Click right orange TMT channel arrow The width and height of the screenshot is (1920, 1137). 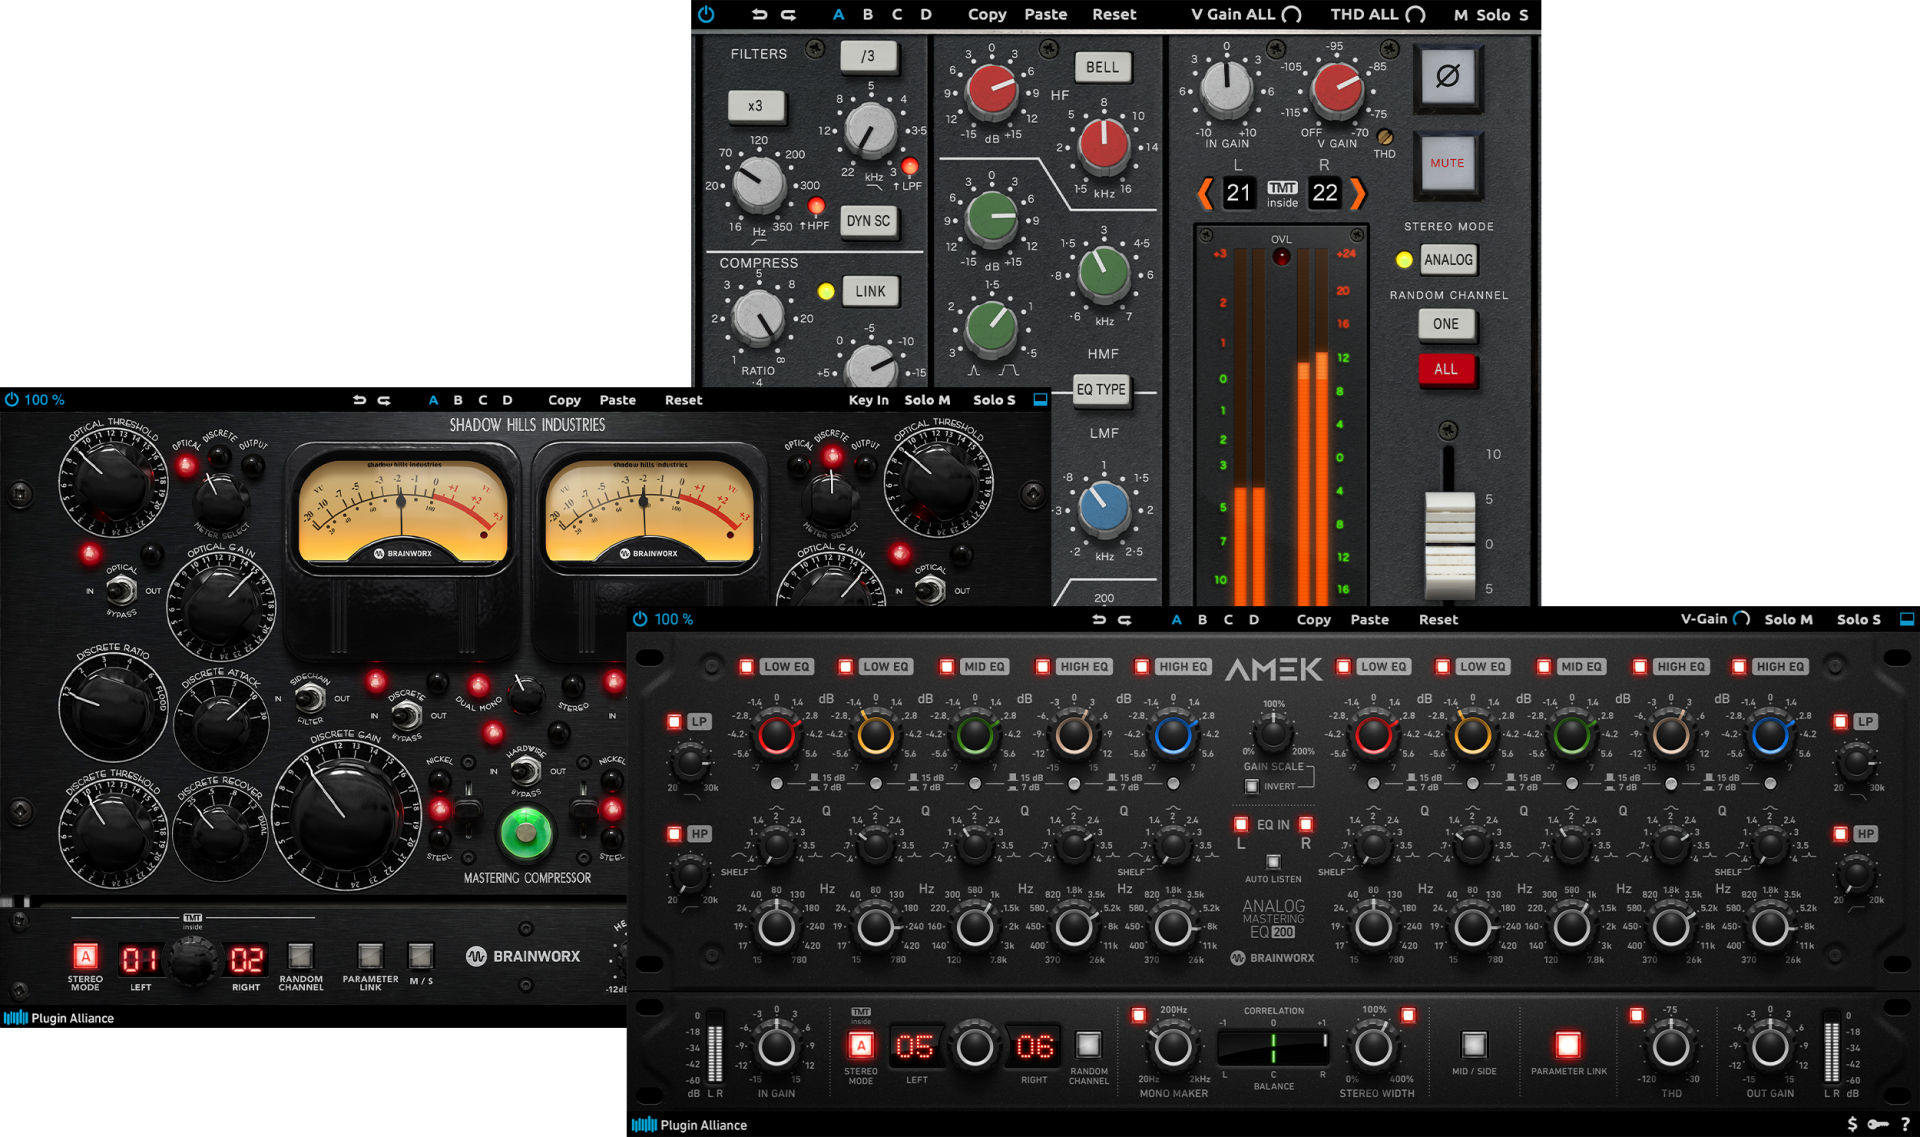tap(1357, 193)
